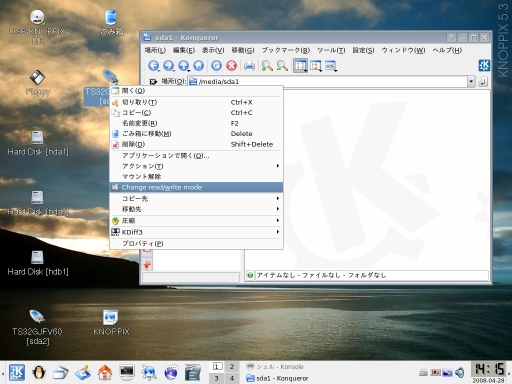Select TS32GJFV60 [sda2] desktop icon
This screenshot has width=512, height=384.
tap(37, 327)
